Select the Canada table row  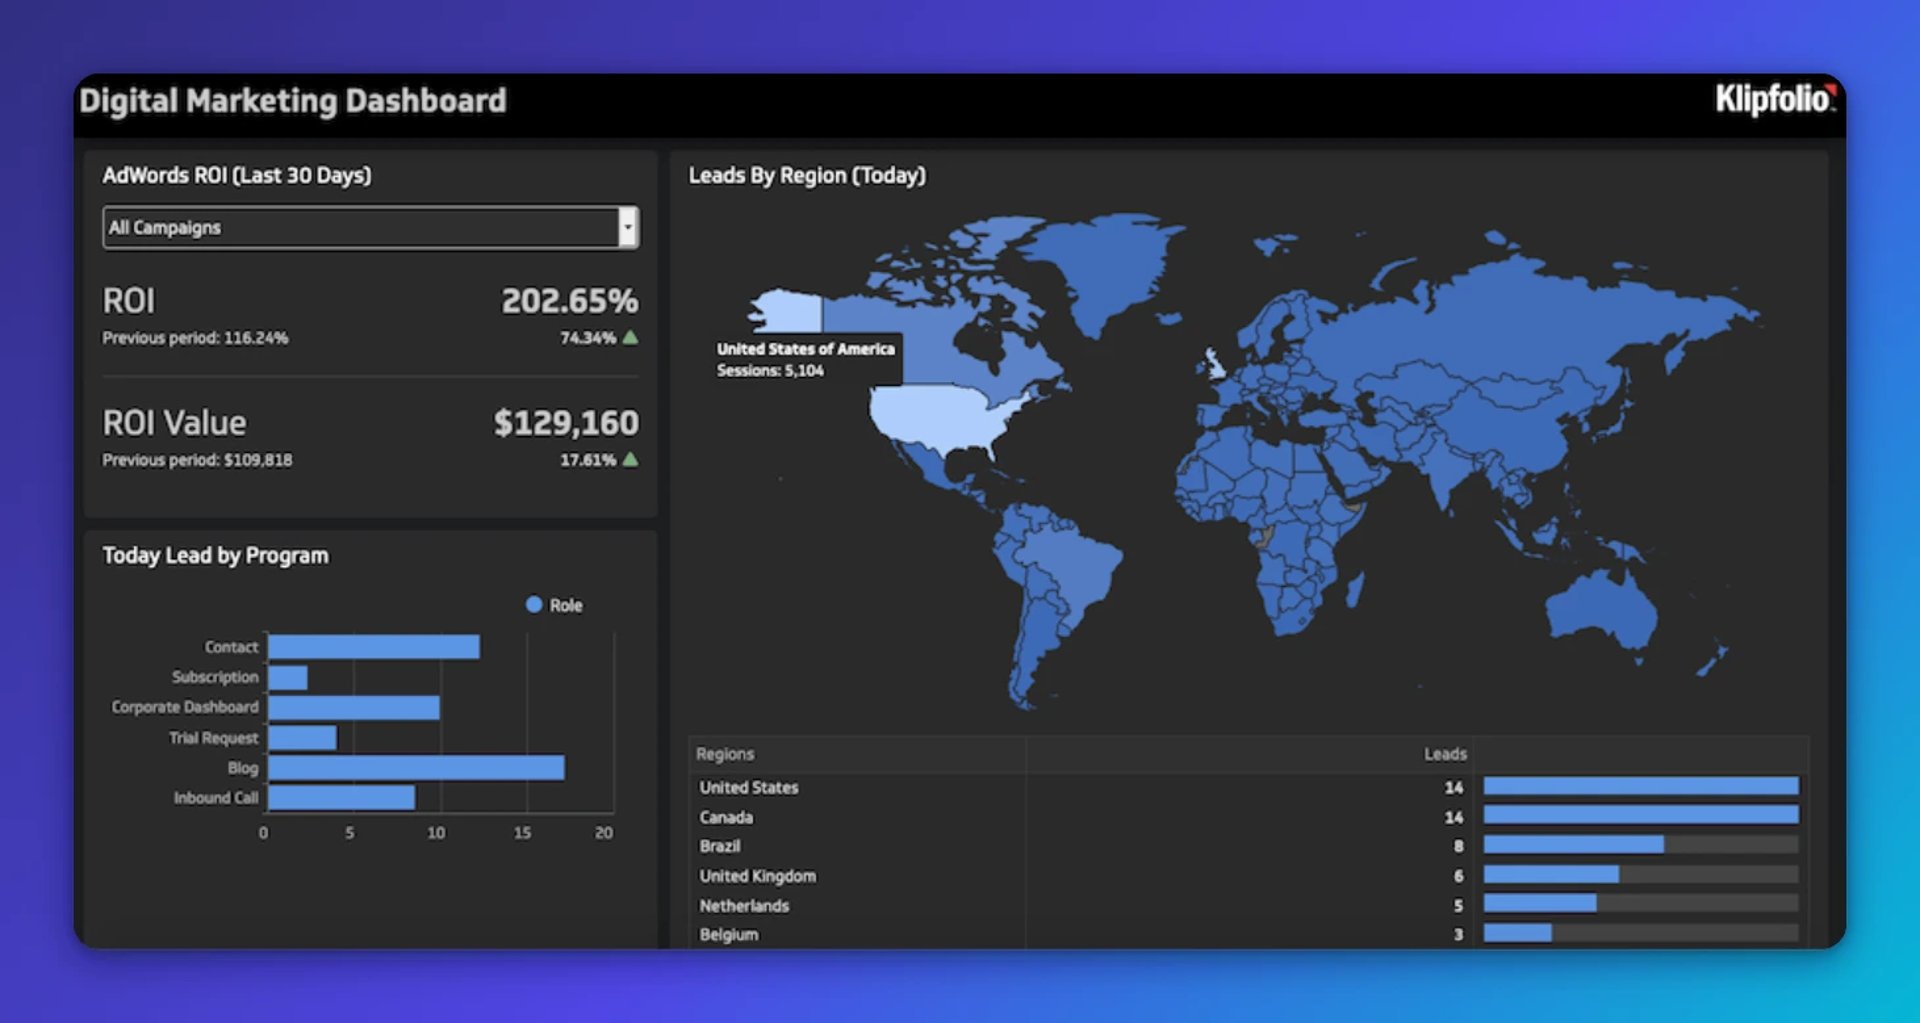click(x=1248, y=817)
